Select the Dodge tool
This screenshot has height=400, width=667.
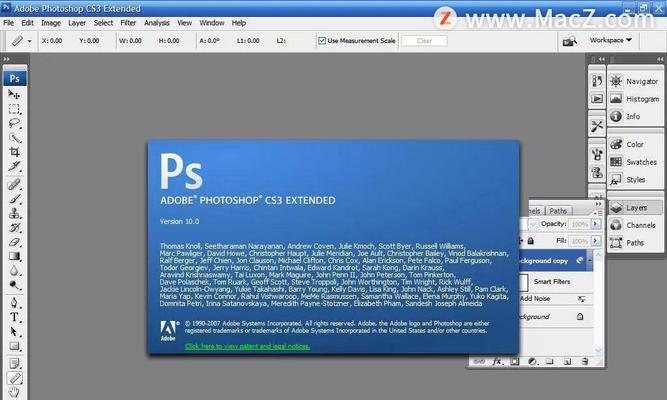(x=14, y=285)
